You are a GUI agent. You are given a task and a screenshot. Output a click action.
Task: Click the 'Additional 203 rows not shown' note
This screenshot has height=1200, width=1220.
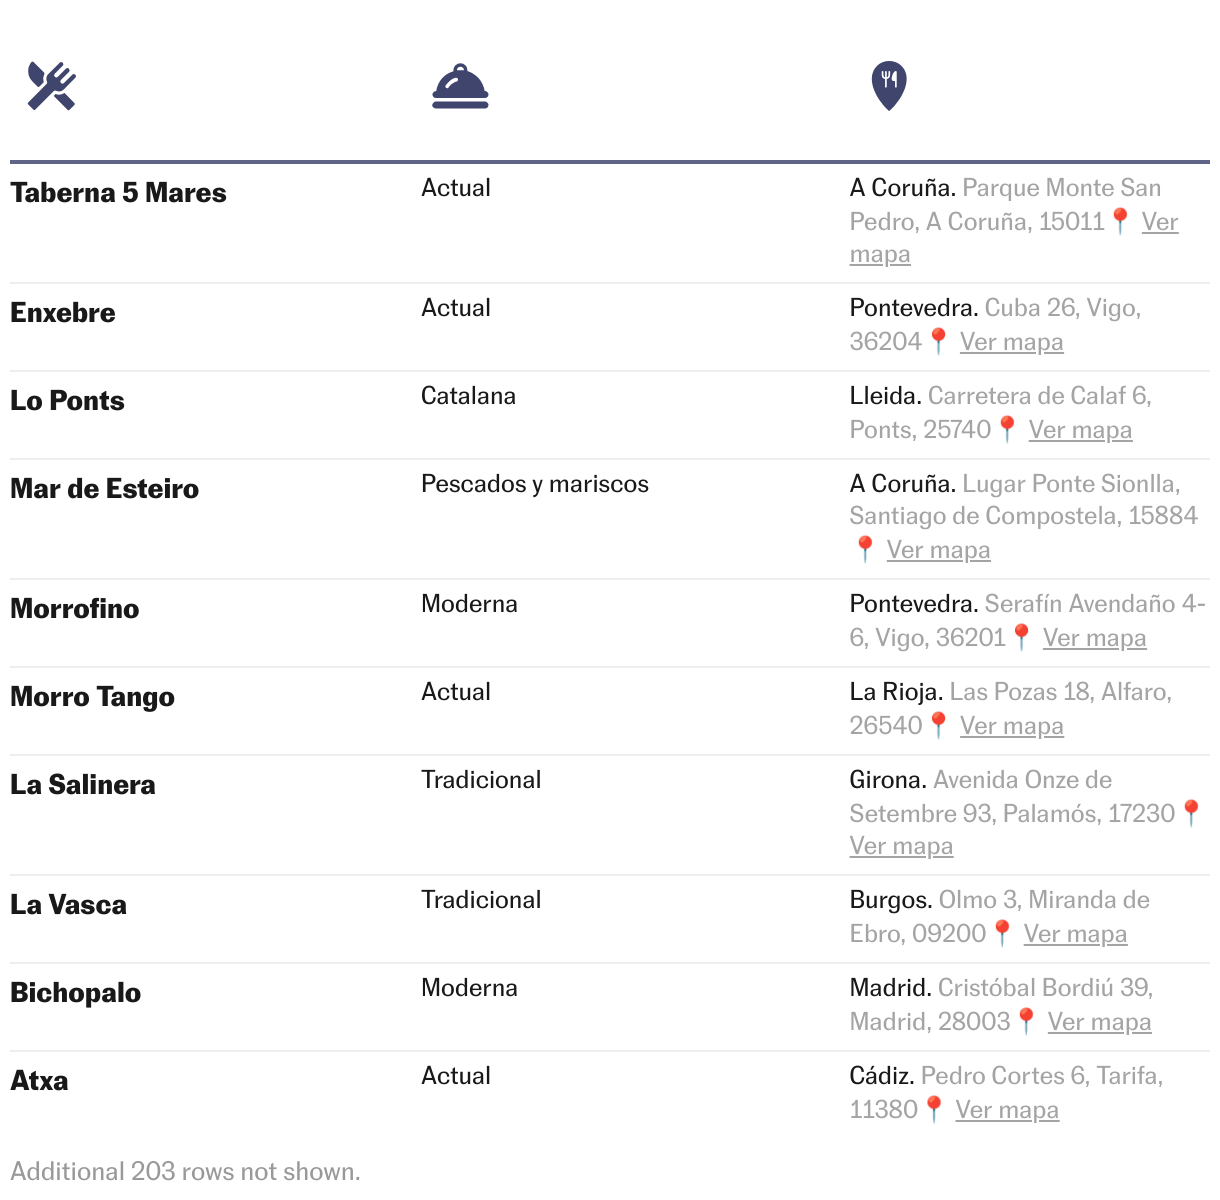click(185, 1171)
